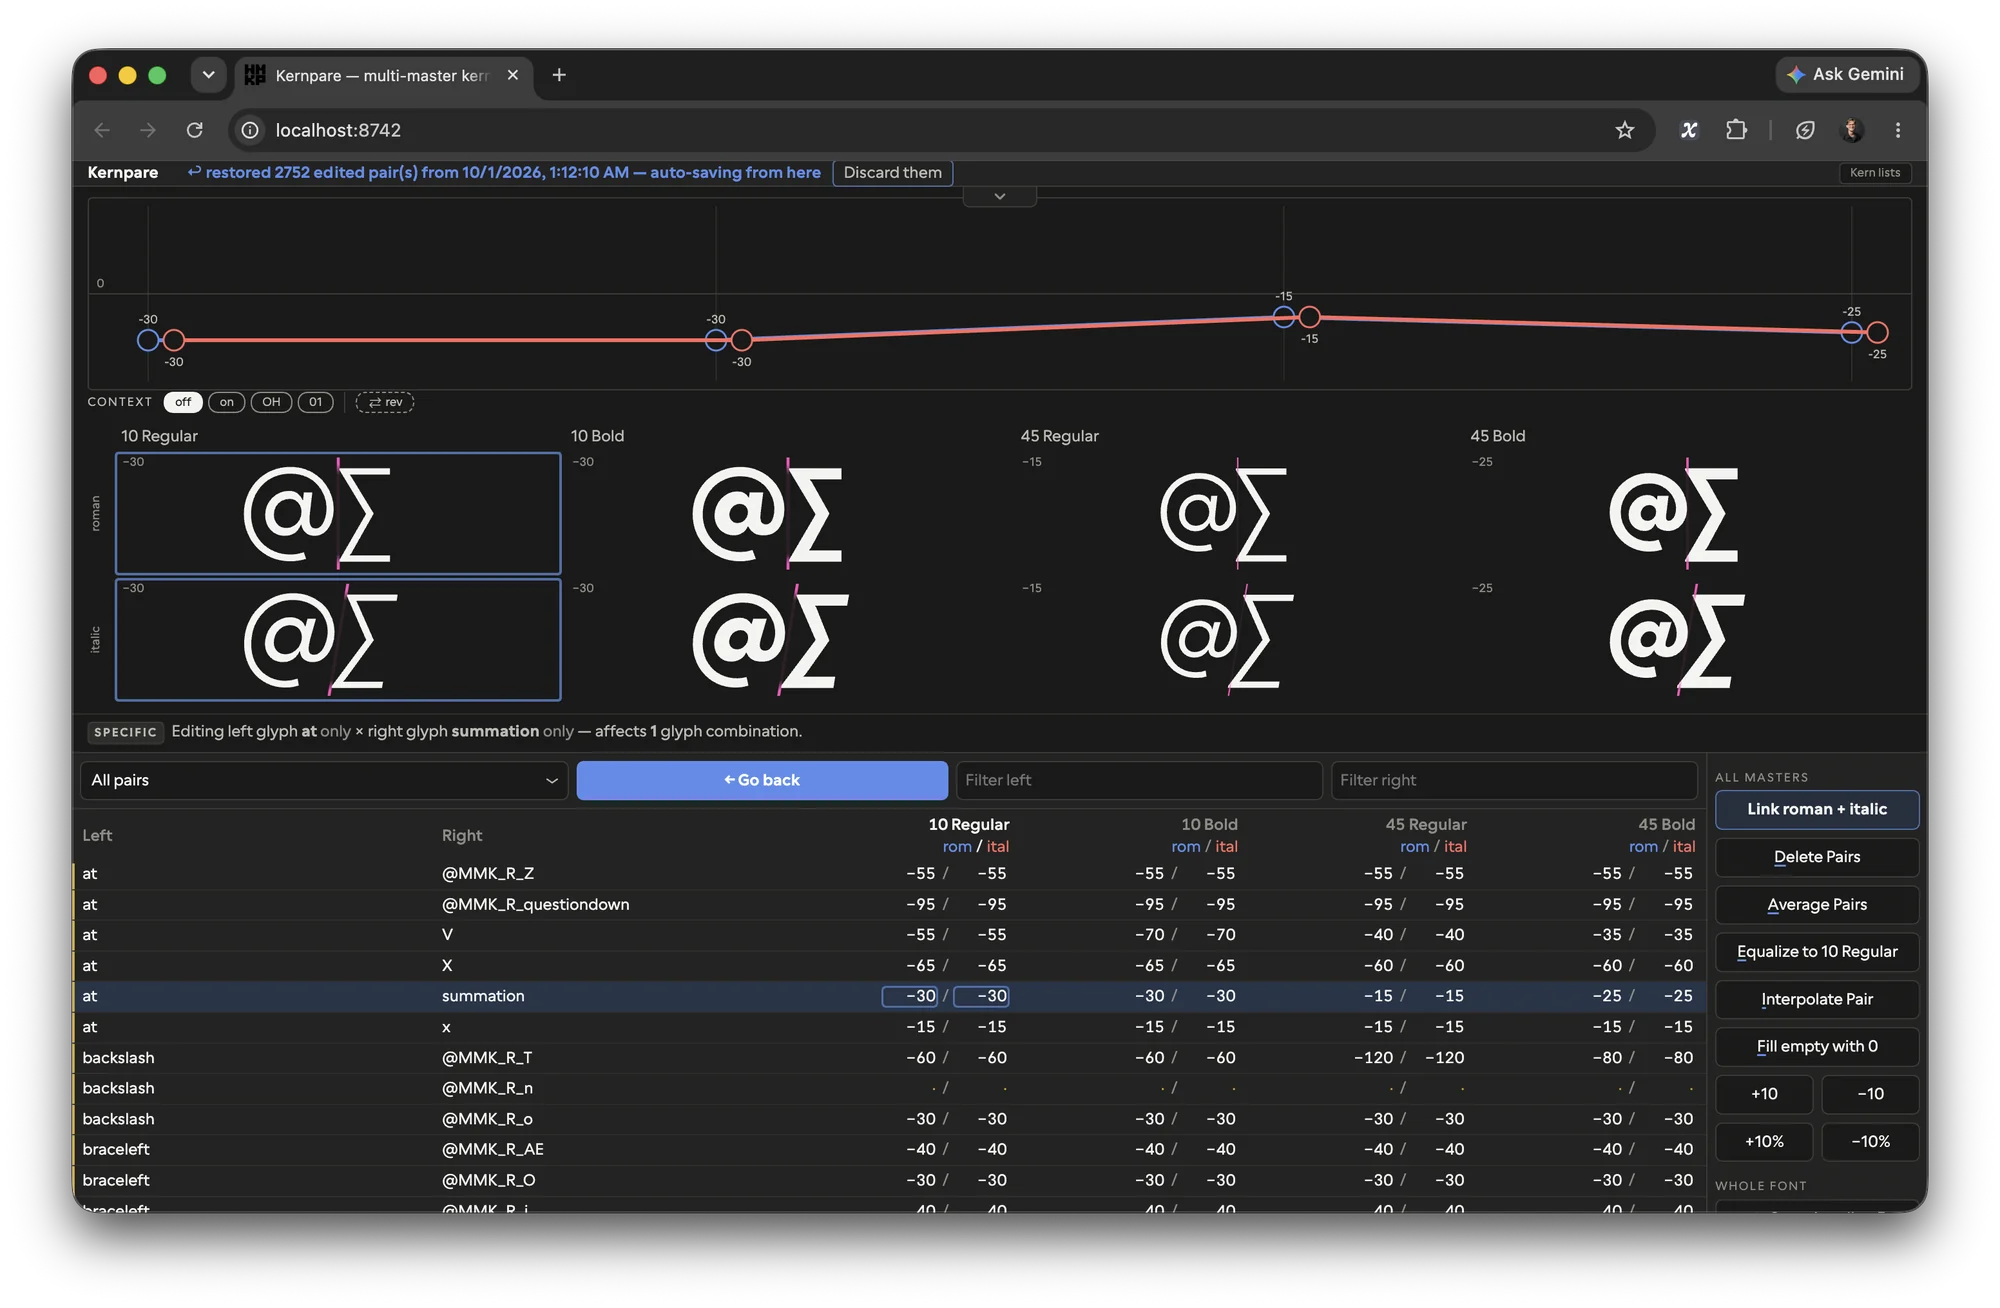Click Interpolate Pair button
2000x1308 pixels.
click(1817, 1000)
